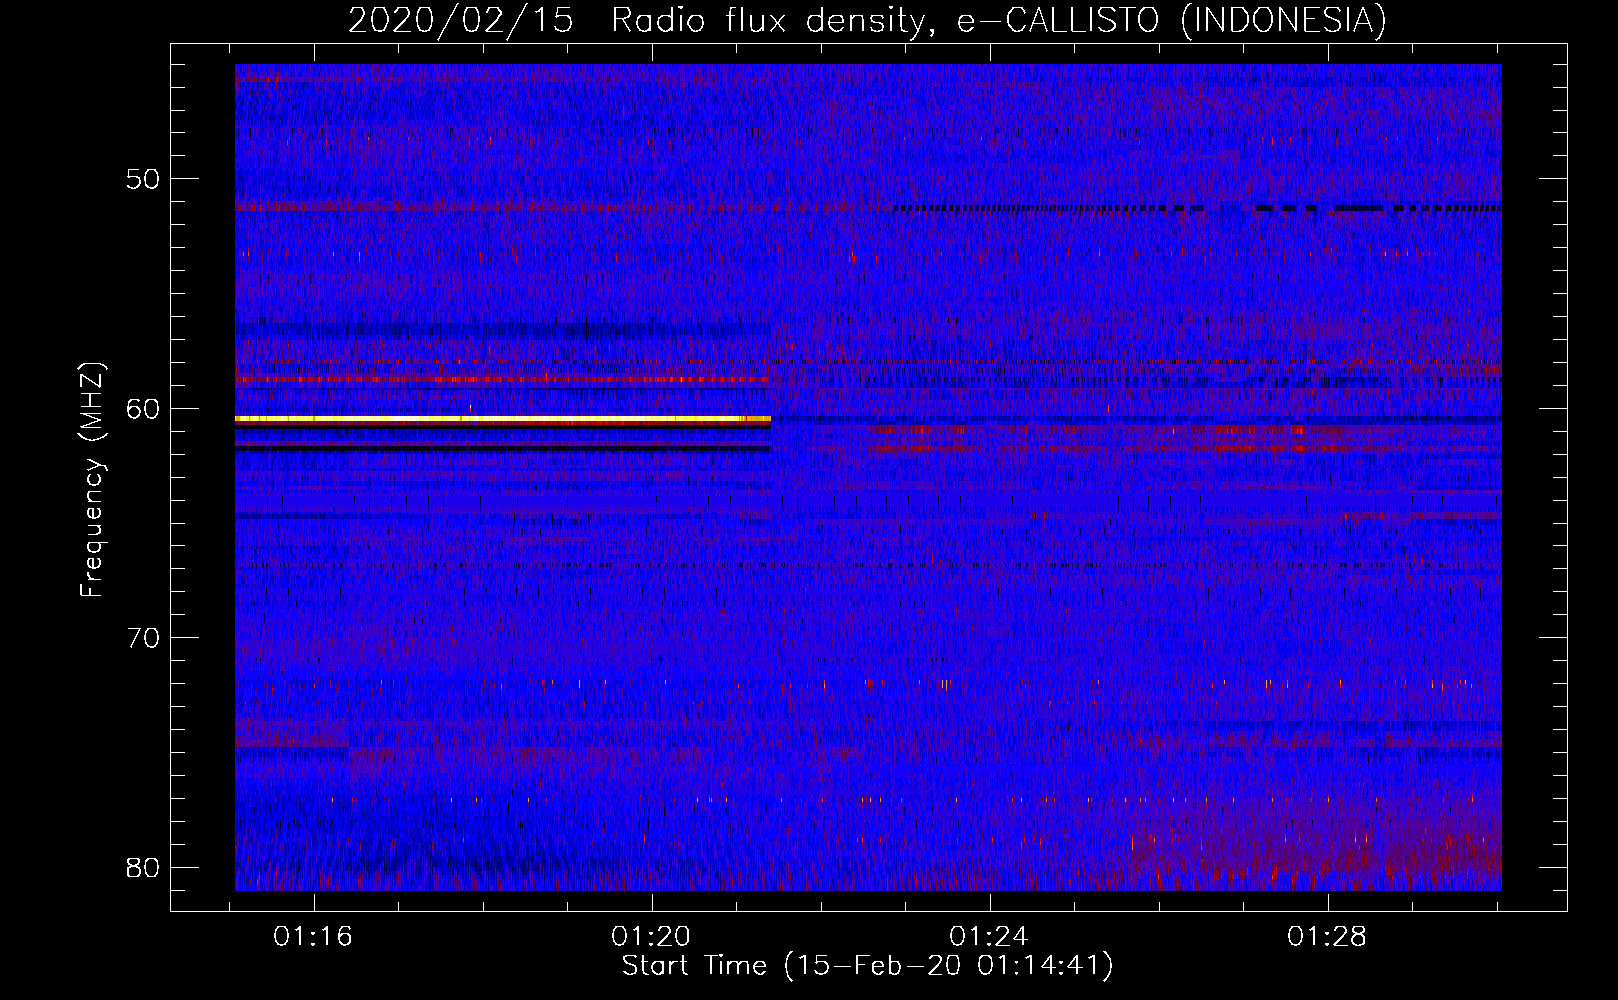Image resolution: width=1618 pixels, height=1000 pixels.
Task: Click the '01:20' time tick label
Action: (x=652, y=937)
